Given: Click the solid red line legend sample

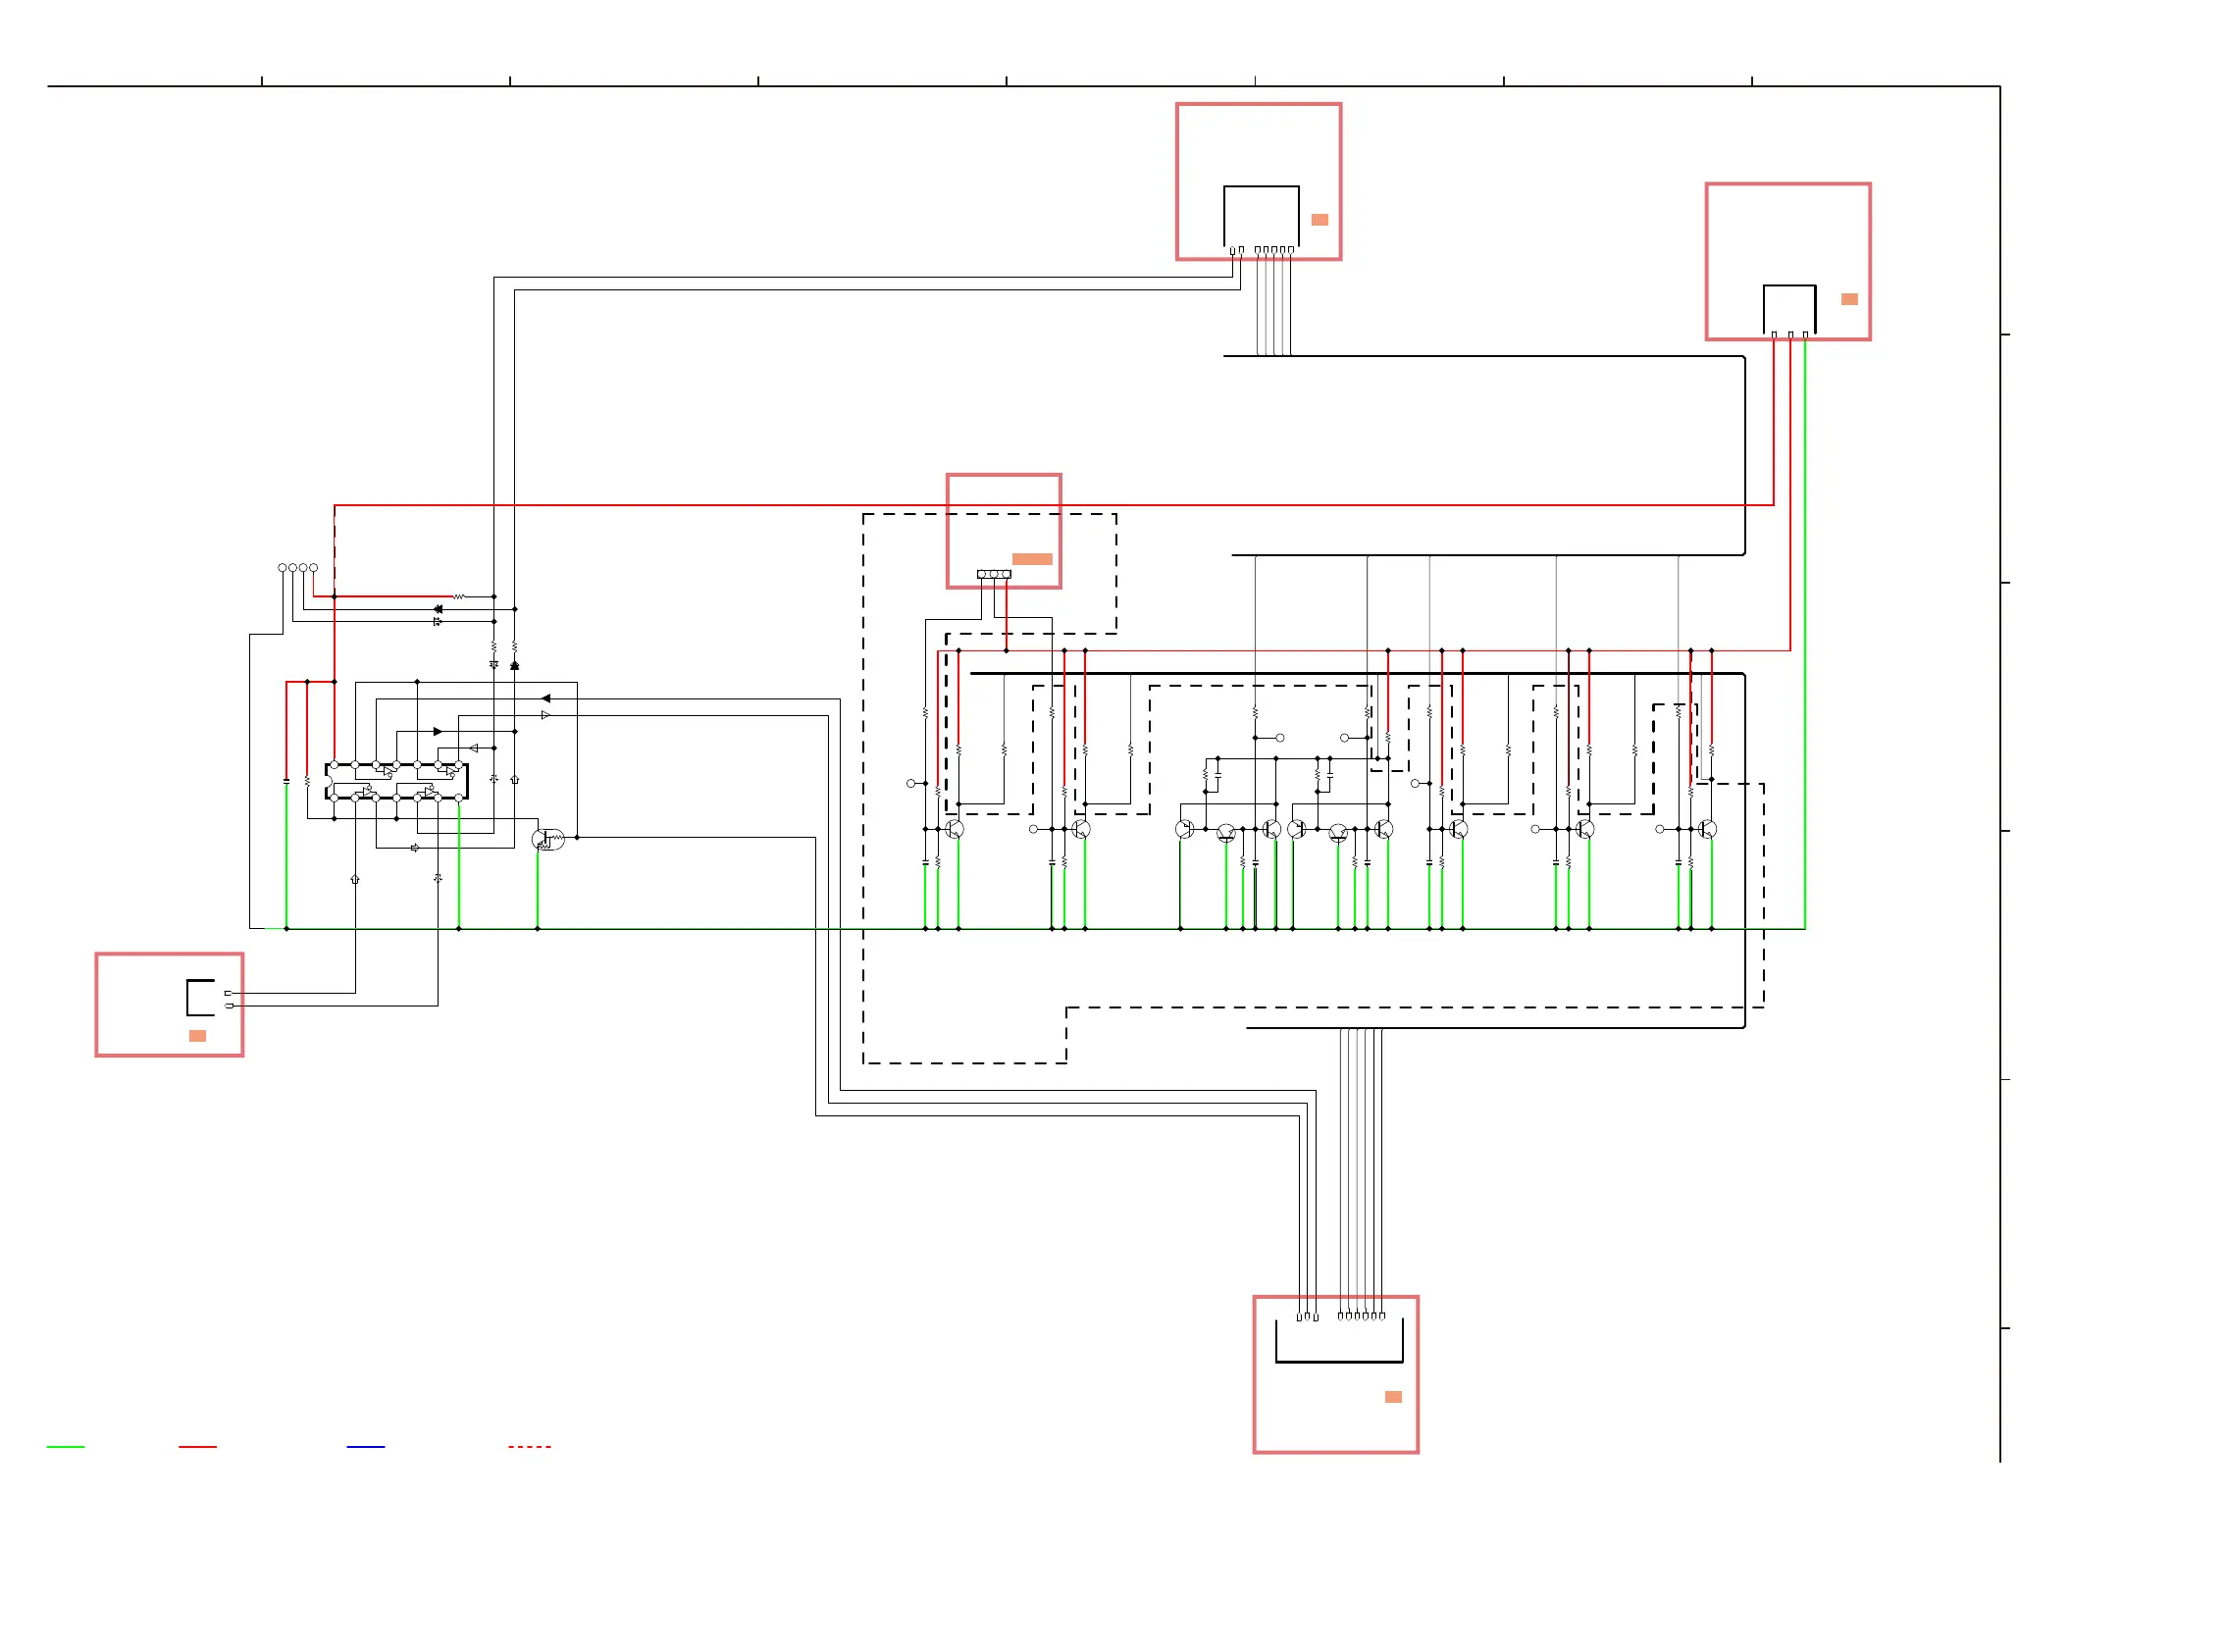Looking at the screenshot, I should (197, 1447).
